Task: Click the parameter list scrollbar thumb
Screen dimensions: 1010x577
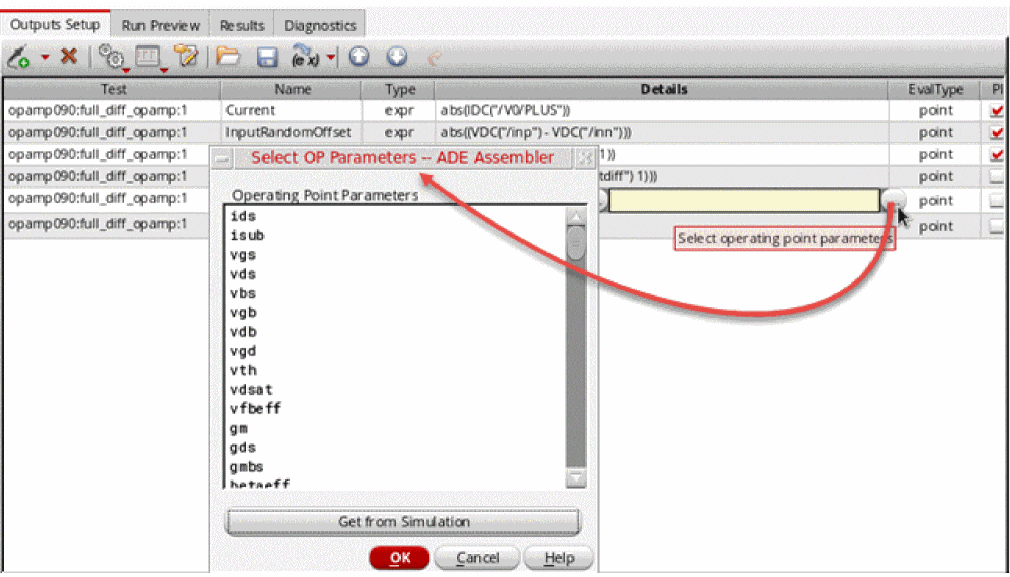Action: (576, 243)
